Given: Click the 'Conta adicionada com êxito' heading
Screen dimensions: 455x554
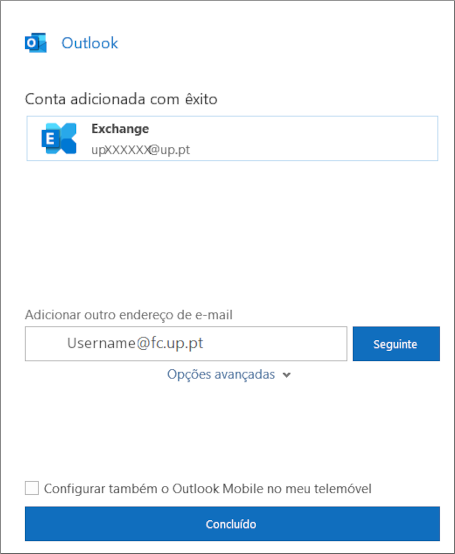Looking at the screenshot, I should tap(121, 99).
